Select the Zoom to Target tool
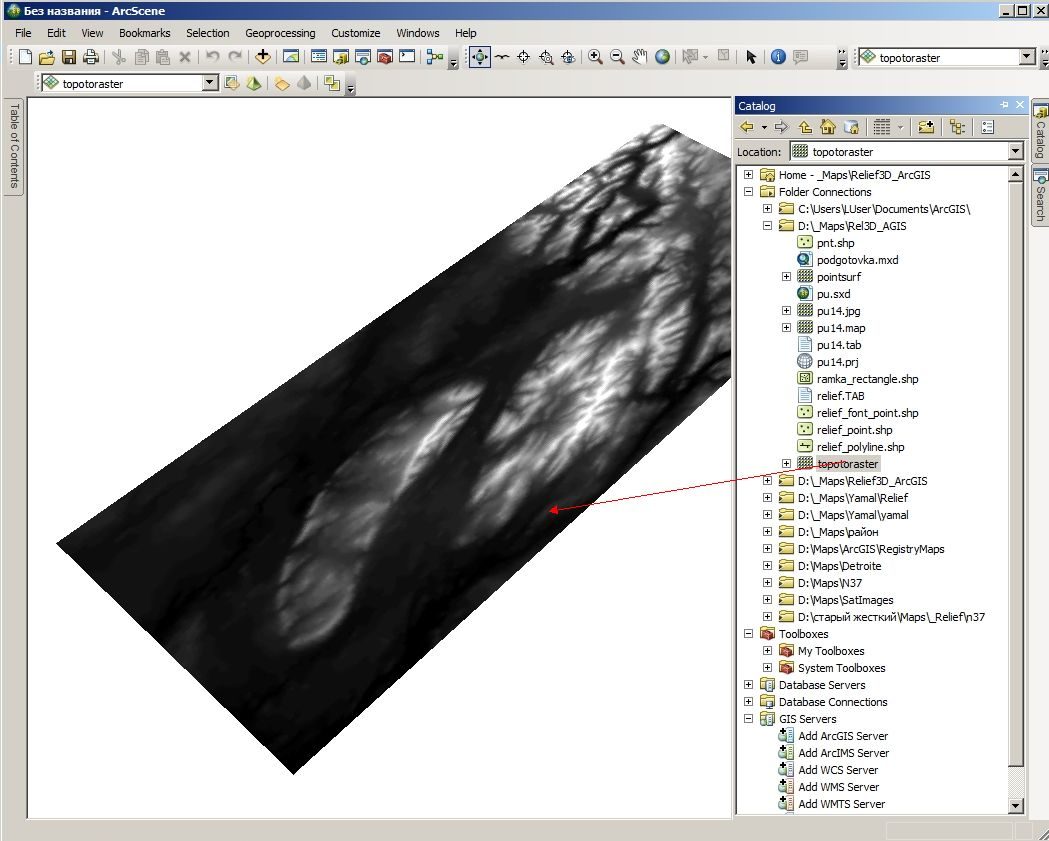Viewport: 1049px width, 841px height. coord(546,57)
